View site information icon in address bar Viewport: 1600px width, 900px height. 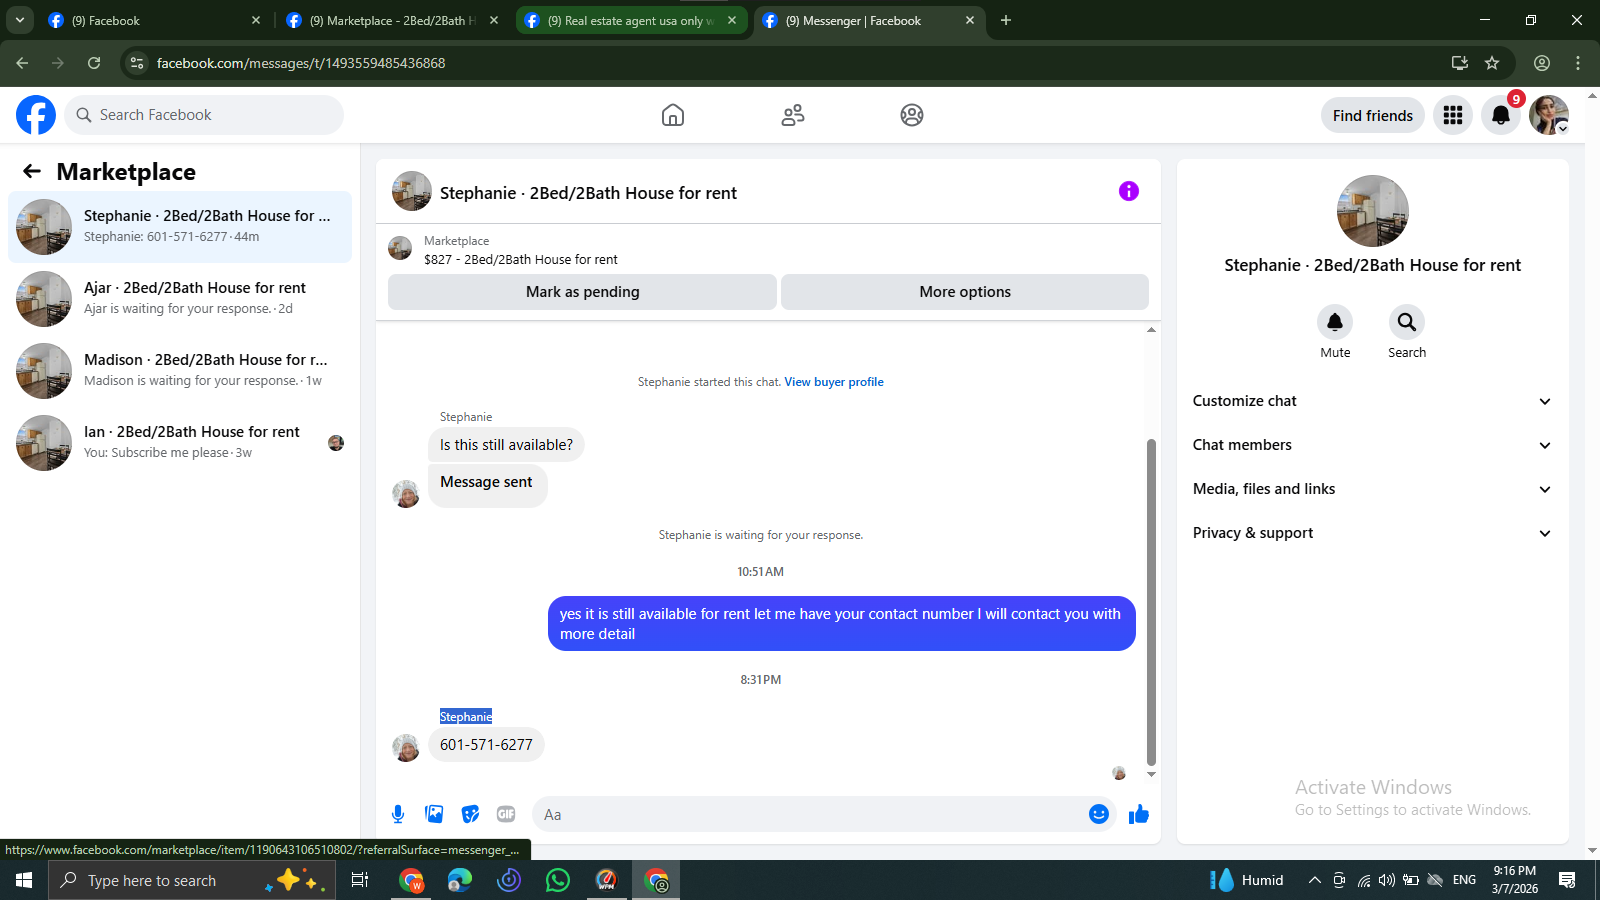point(137,63)
